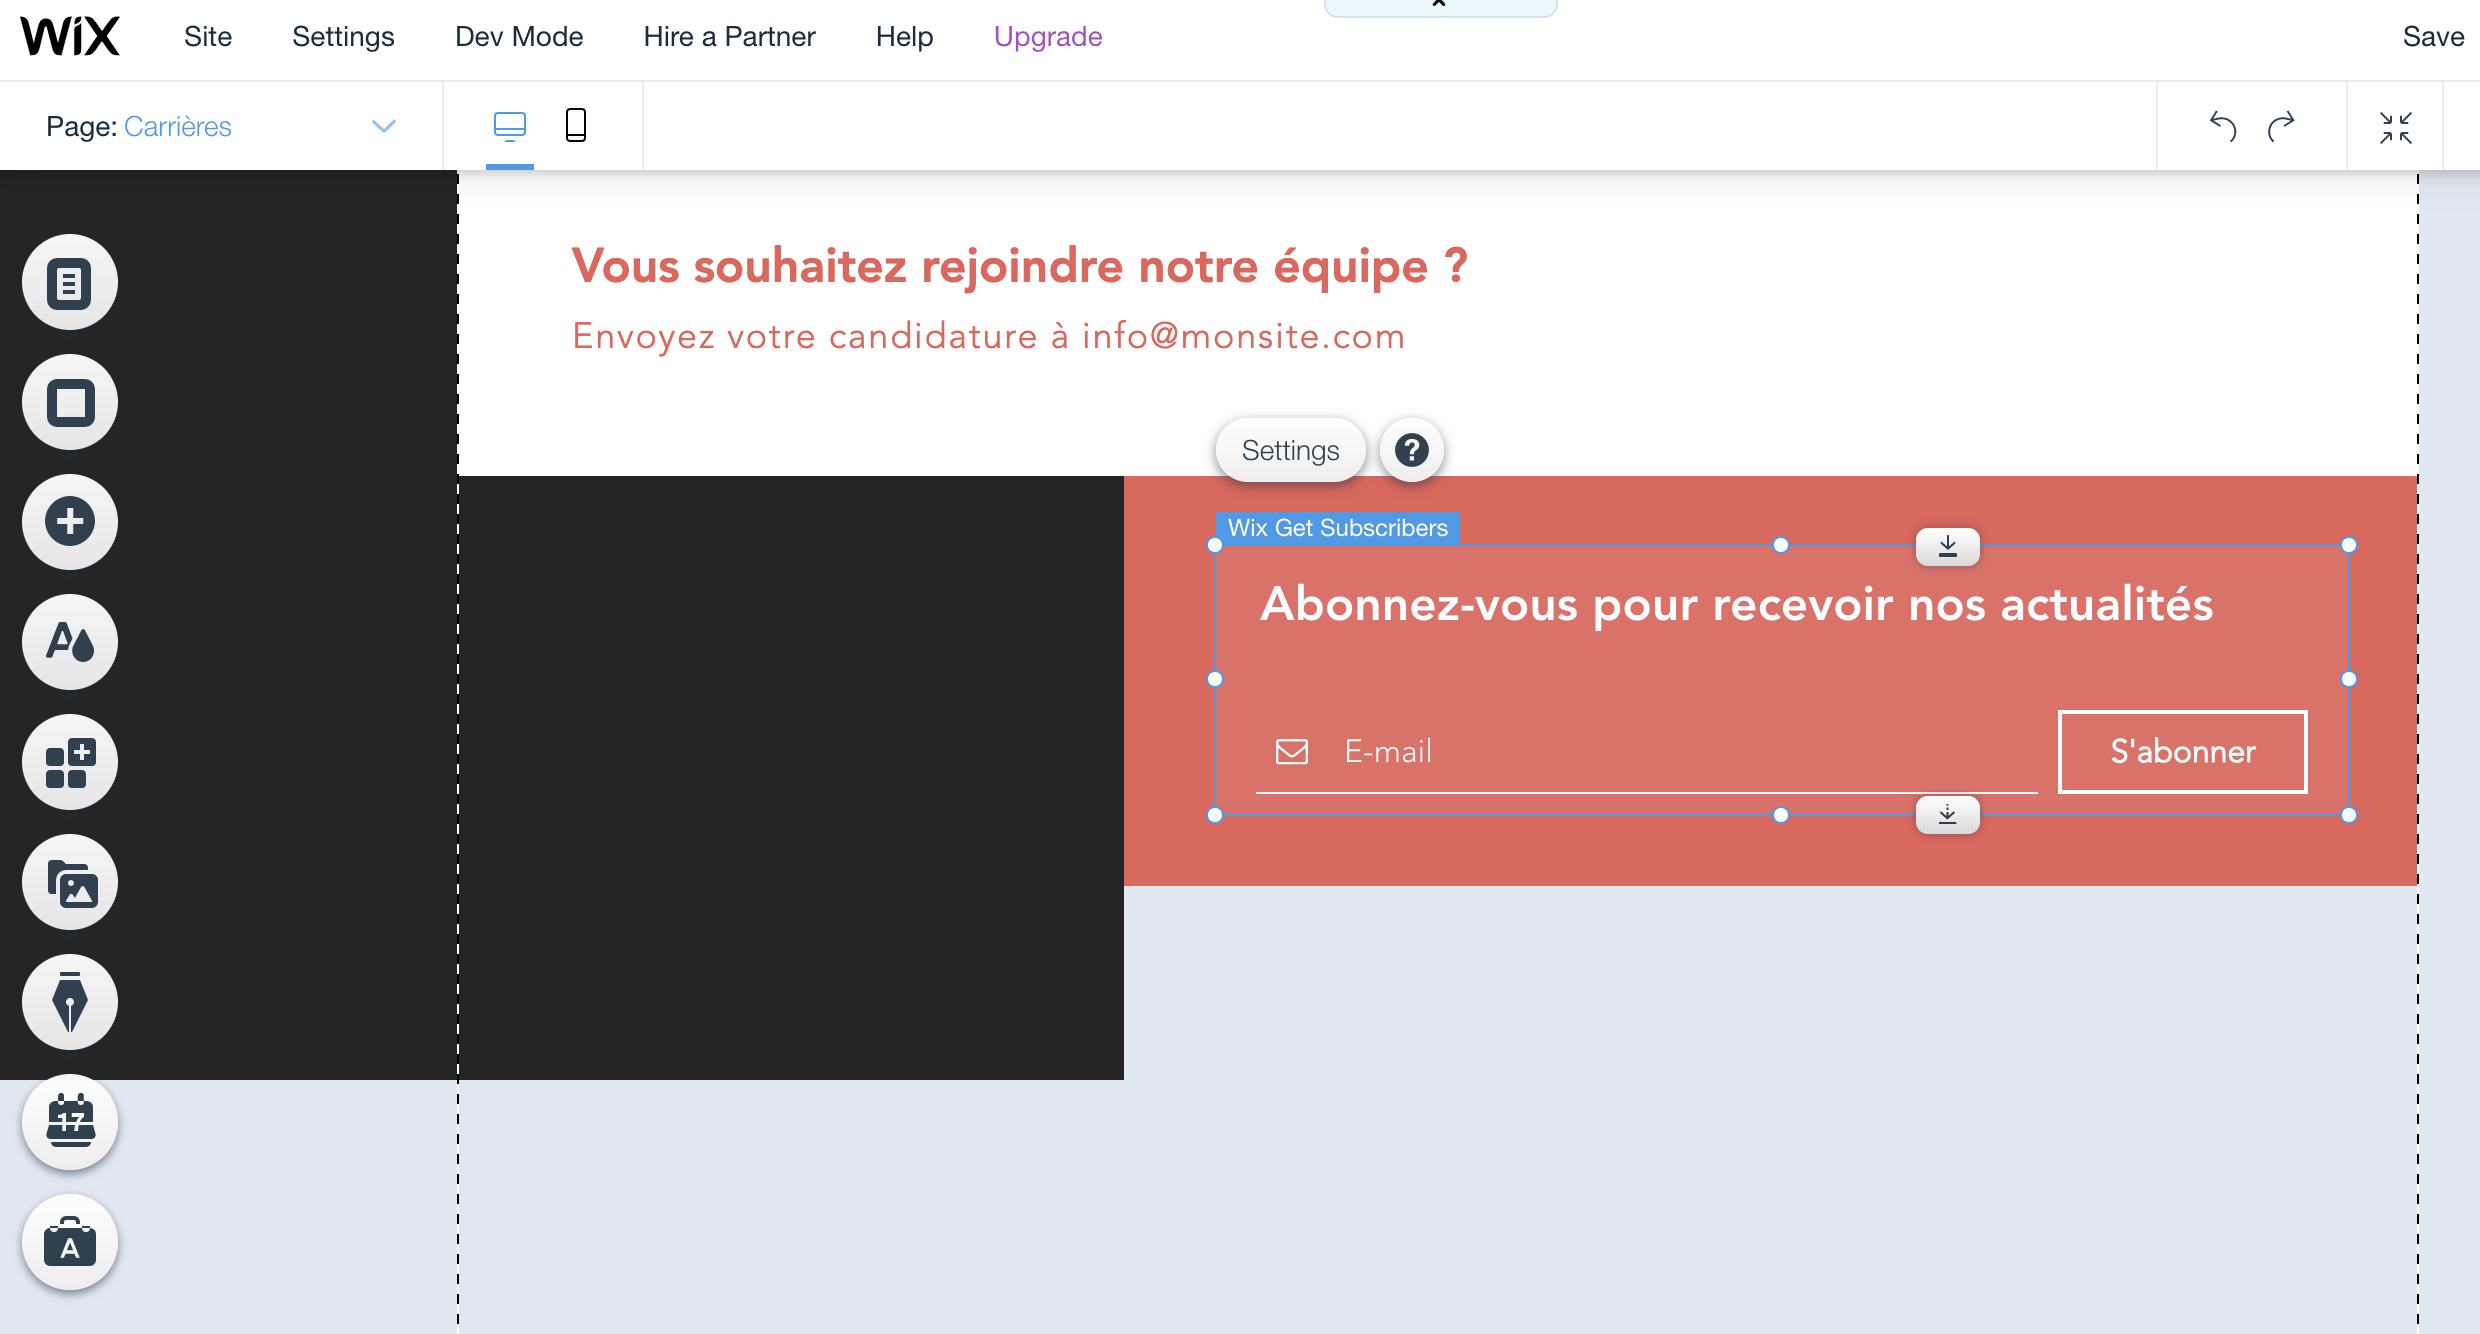
Task: Open the Bookings calendar icon
Action: point(70,1122)
